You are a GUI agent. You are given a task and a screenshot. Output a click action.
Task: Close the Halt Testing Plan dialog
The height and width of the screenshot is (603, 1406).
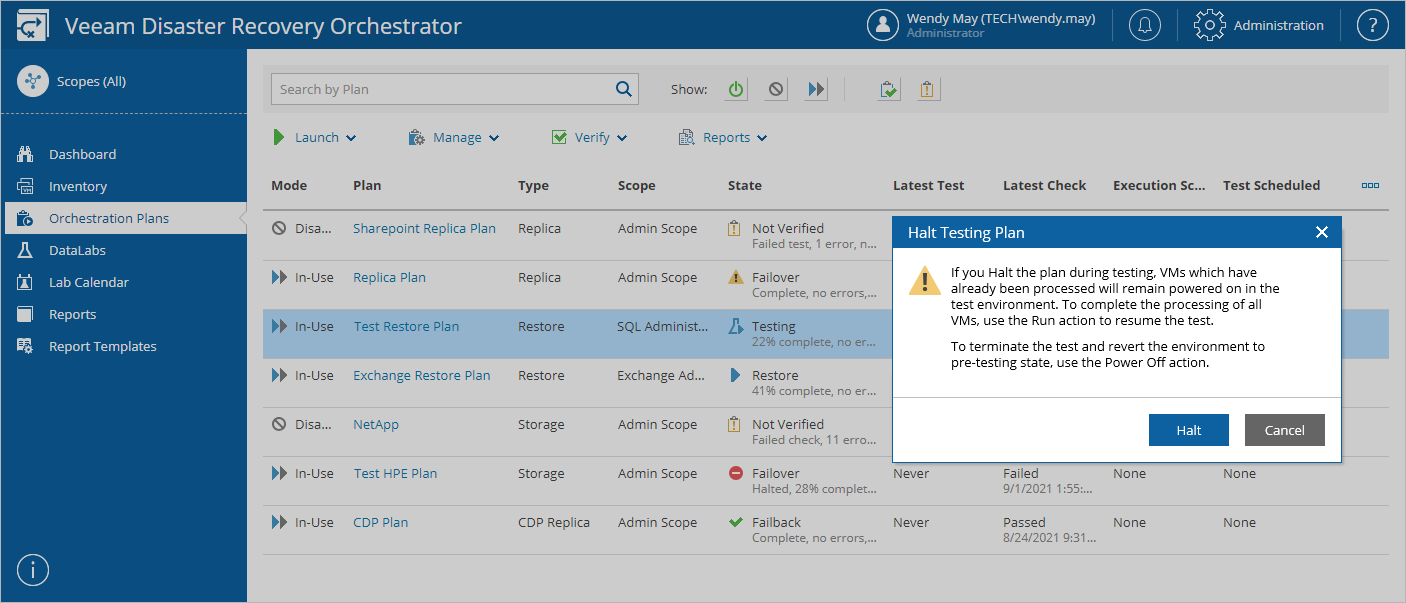point(1322,232)
